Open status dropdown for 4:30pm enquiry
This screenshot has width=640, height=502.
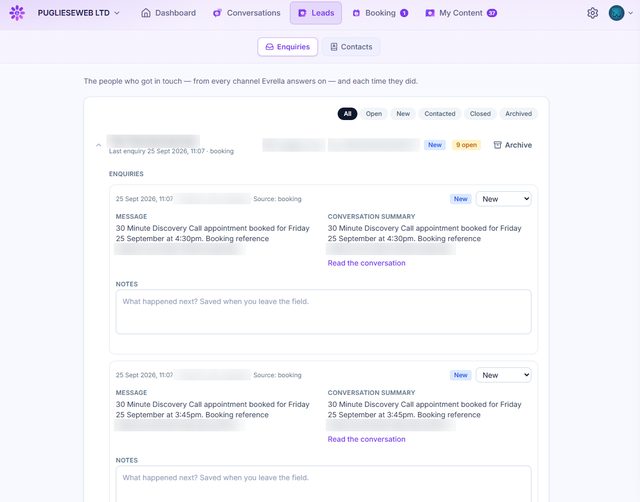pyautogui.click(x=504, y=199)
